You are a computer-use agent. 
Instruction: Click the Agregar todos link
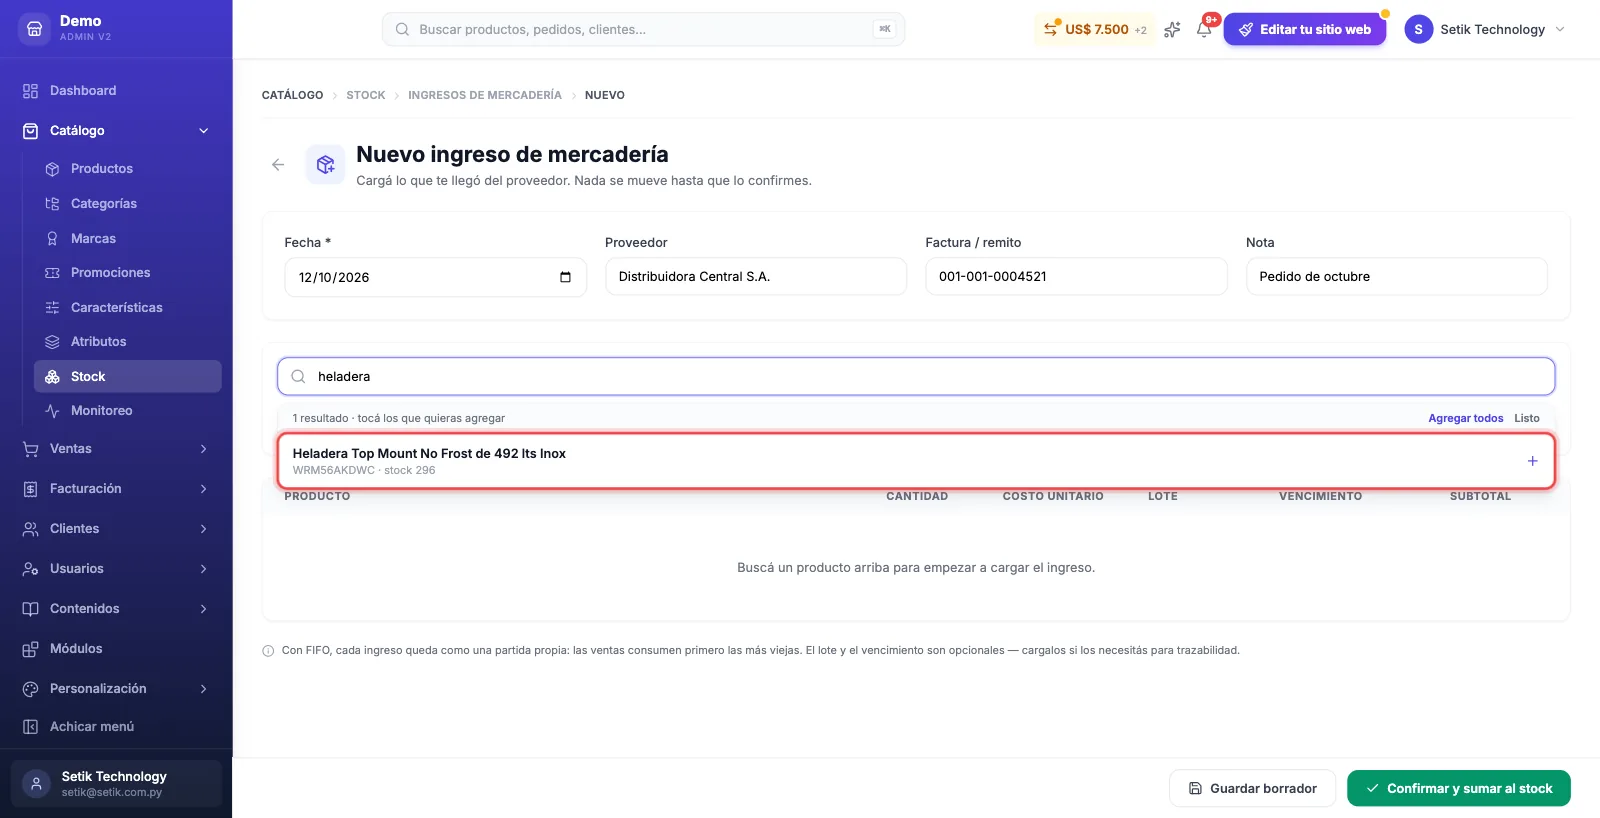click(1465, 418)
